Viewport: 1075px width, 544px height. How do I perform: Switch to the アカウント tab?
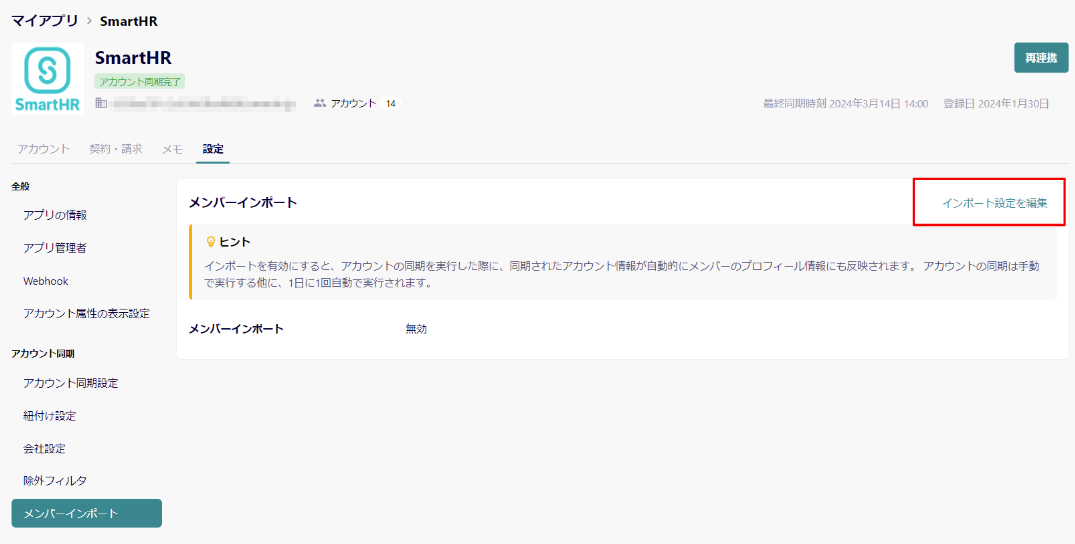click(x=43, y=149)
